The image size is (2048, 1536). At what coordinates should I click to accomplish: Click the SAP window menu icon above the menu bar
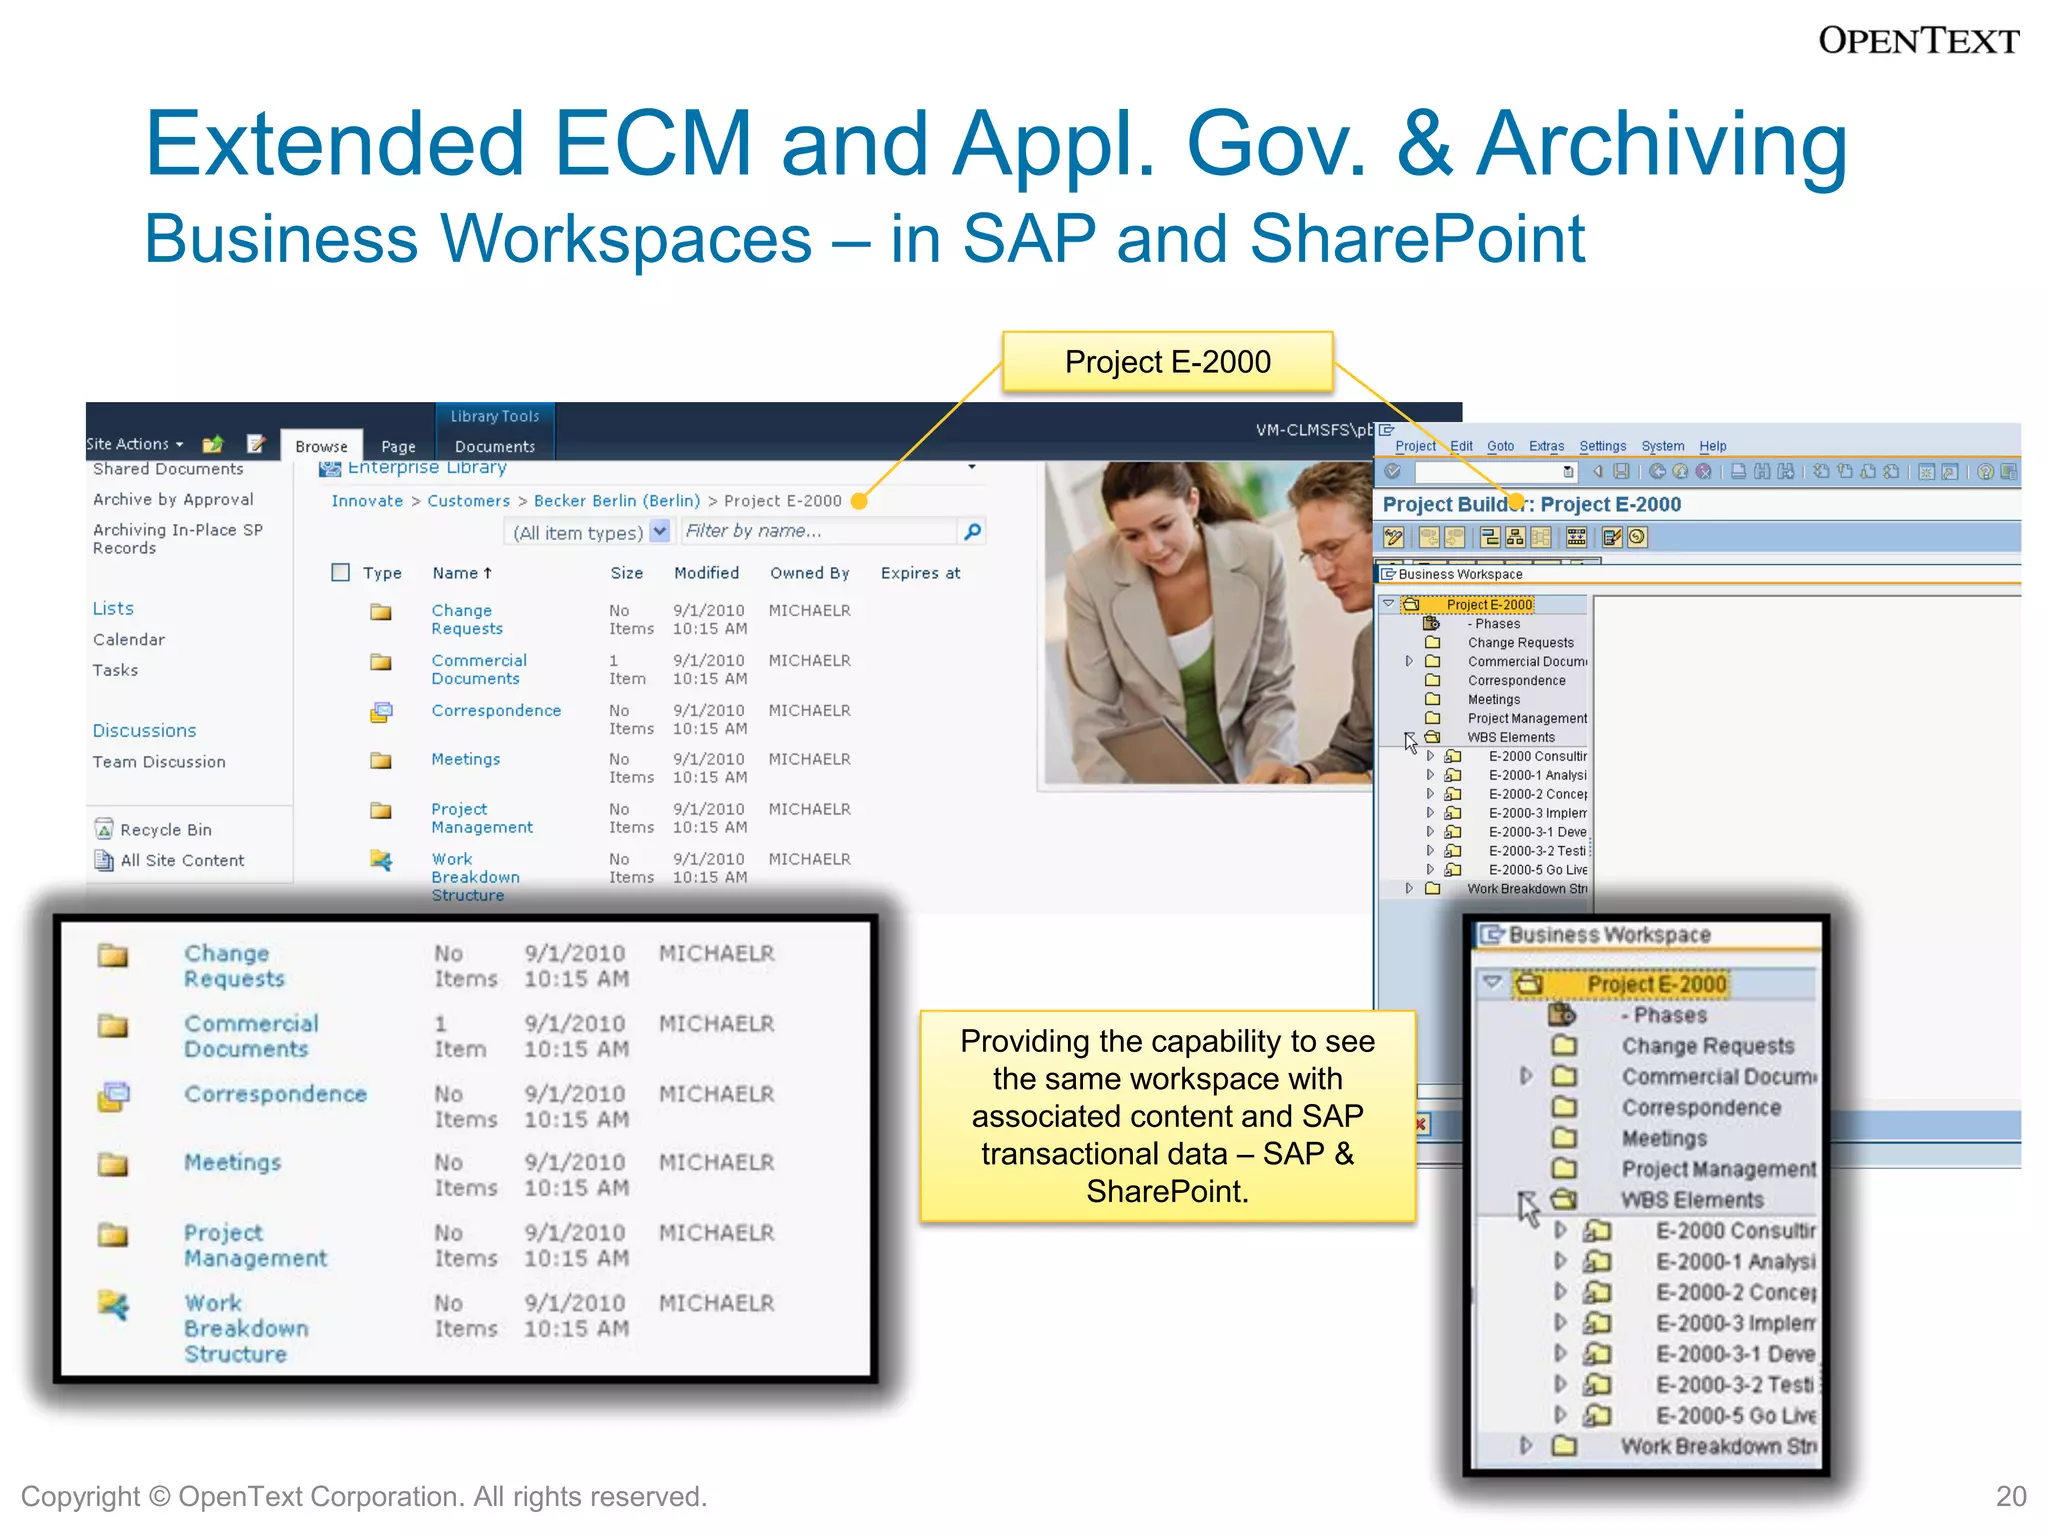[x=1387, y=430]
